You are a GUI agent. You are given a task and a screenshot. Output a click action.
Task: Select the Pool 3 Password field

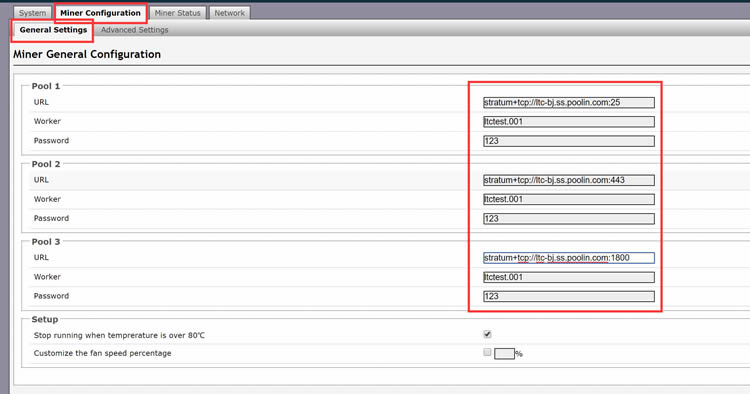569,296
